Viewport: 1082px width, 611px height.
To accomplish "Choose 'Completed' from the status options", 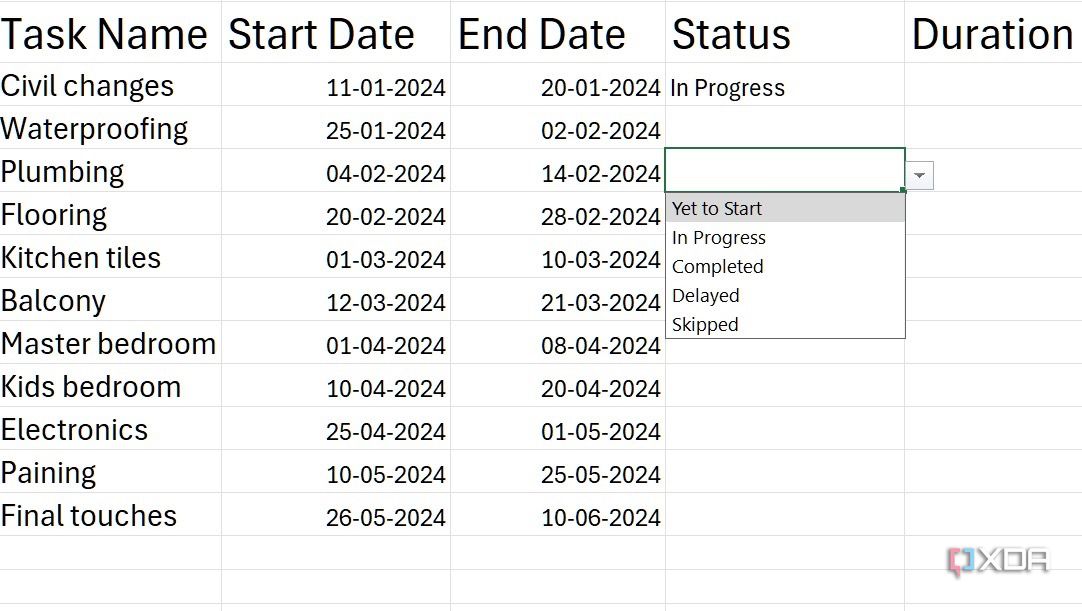I will (717, 266).
